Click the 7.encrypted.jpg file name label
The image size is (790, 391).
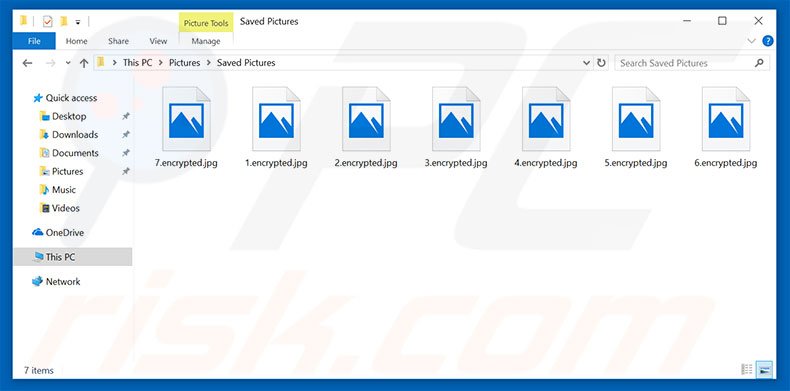click(186, 163)
